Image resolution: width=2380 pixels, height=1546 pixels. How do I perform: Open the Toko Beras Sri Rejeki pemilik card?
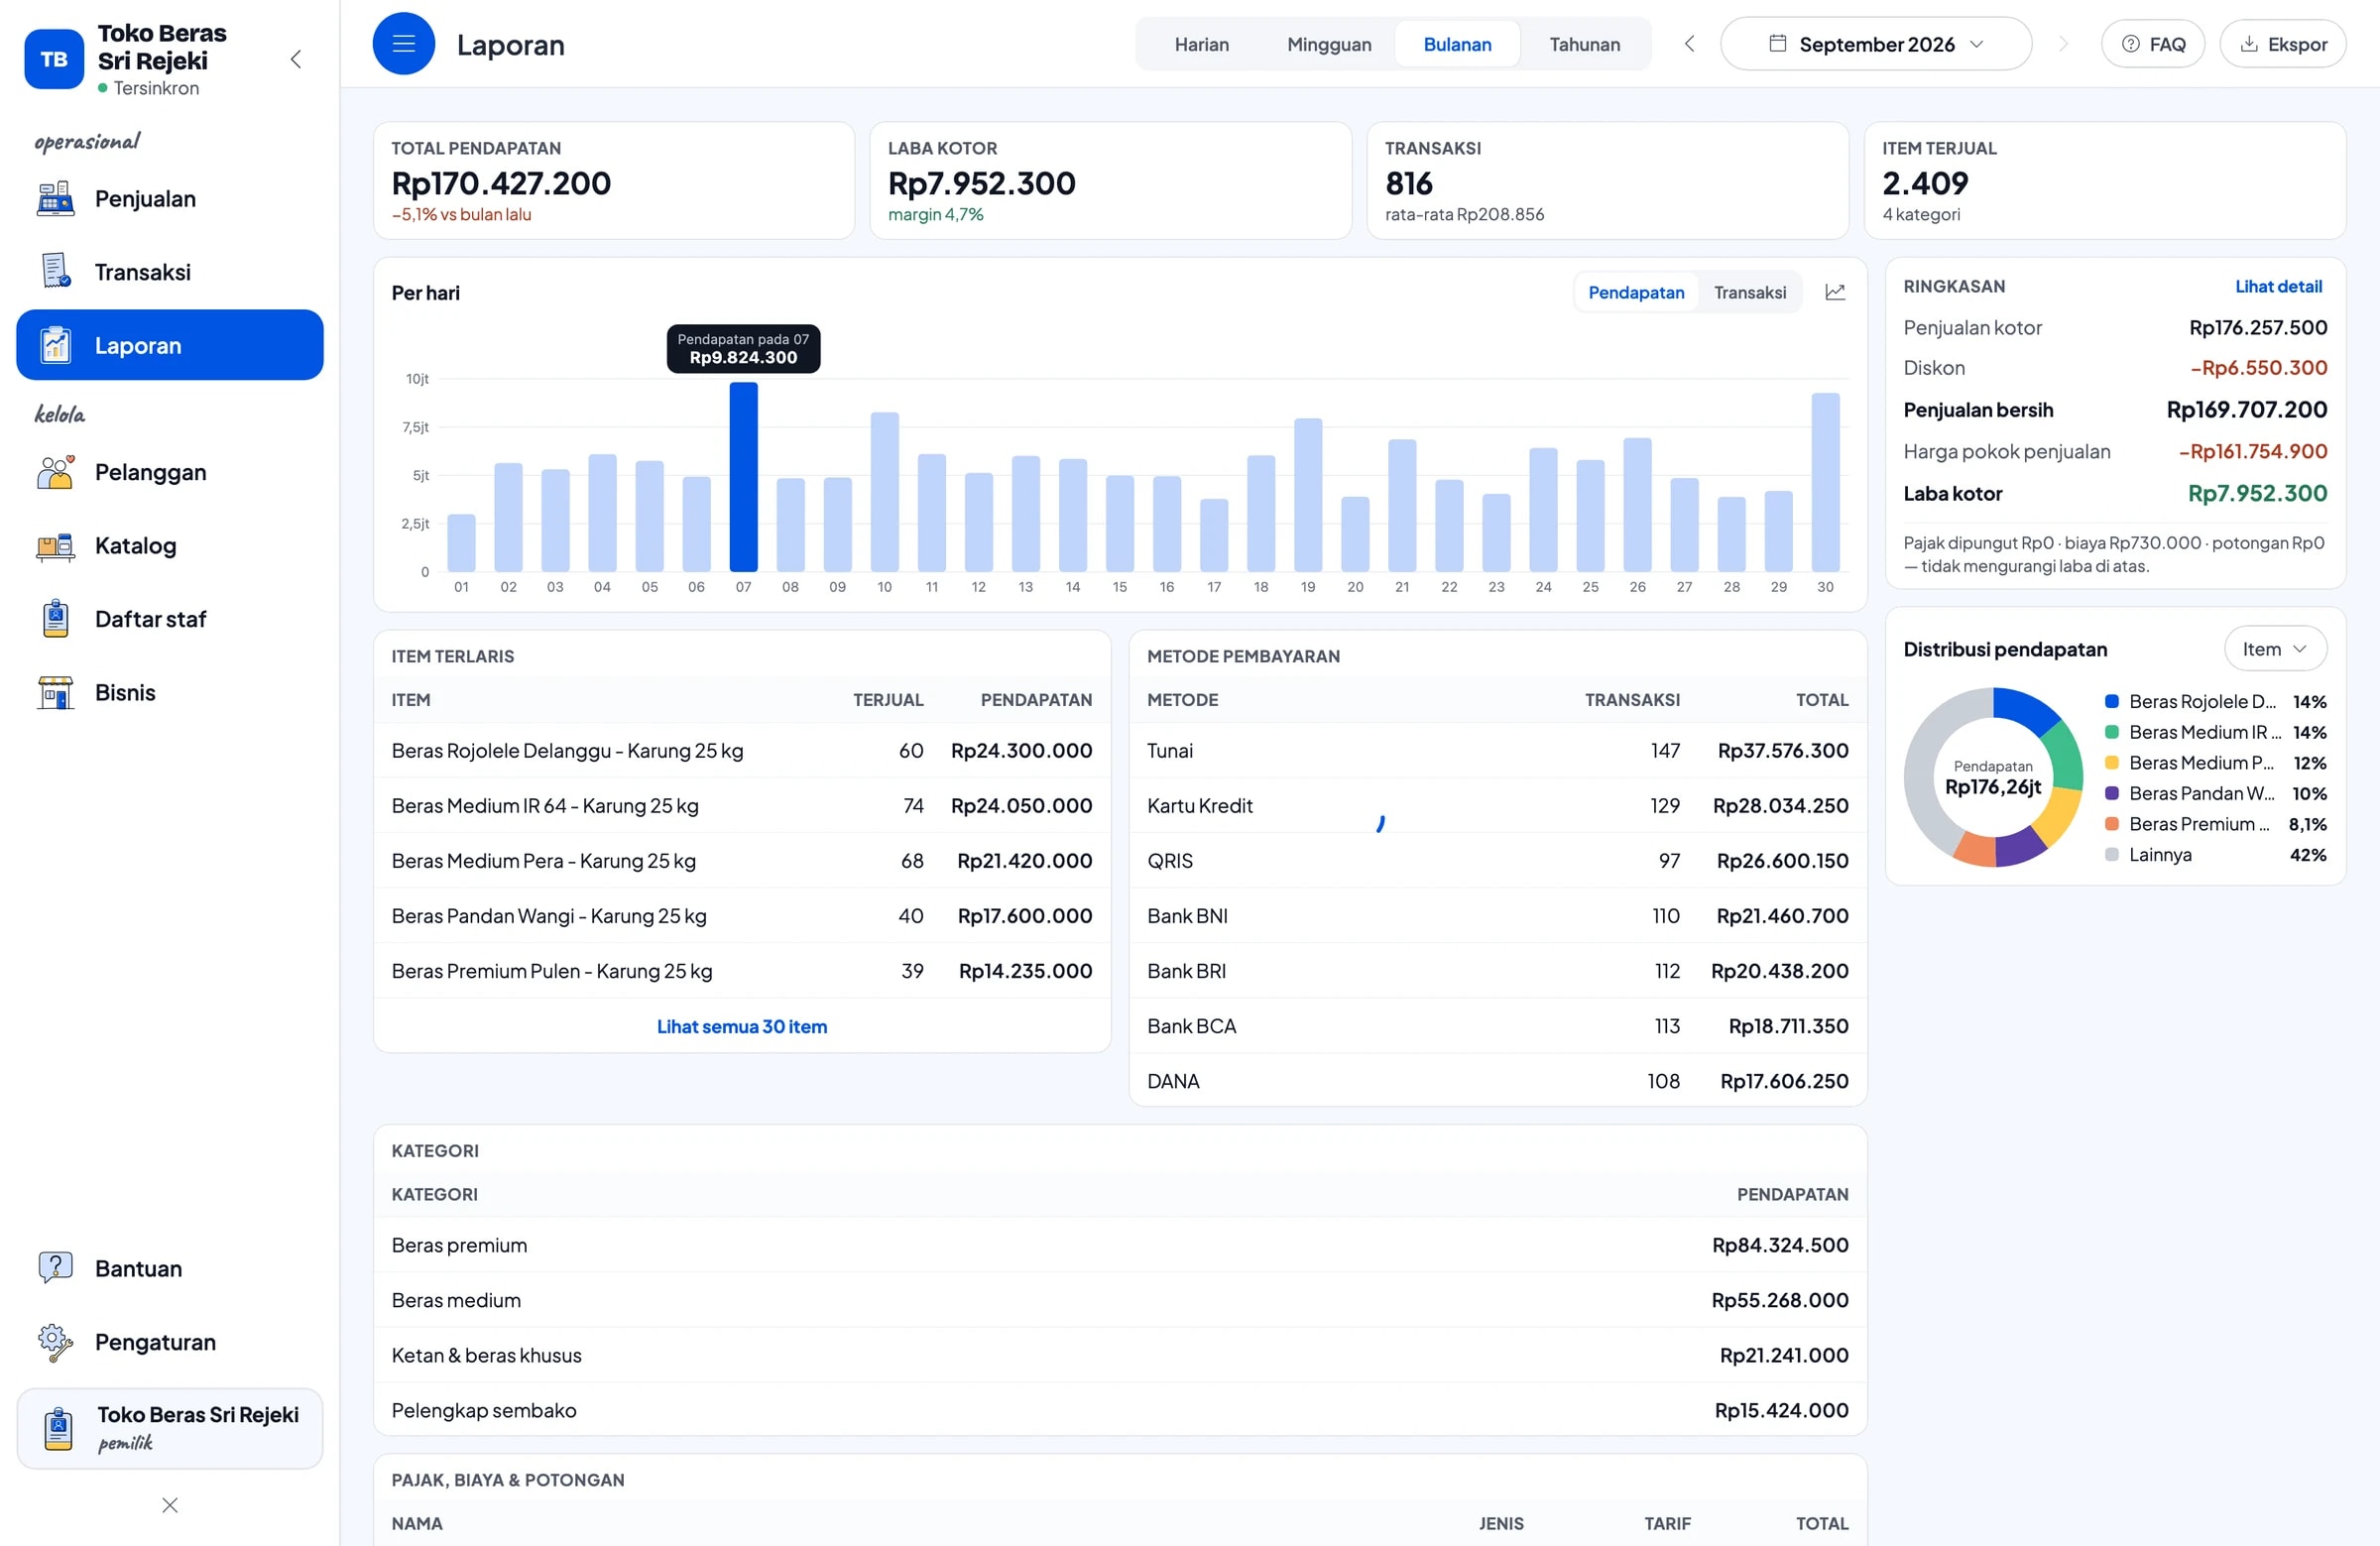pos(170,1428)
